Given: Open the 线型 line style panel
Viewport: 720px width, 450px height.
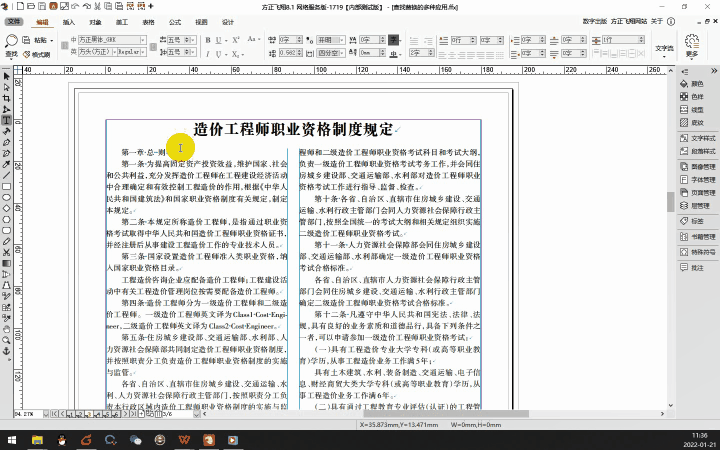Looking at the screenshot, I should [692, 110].
